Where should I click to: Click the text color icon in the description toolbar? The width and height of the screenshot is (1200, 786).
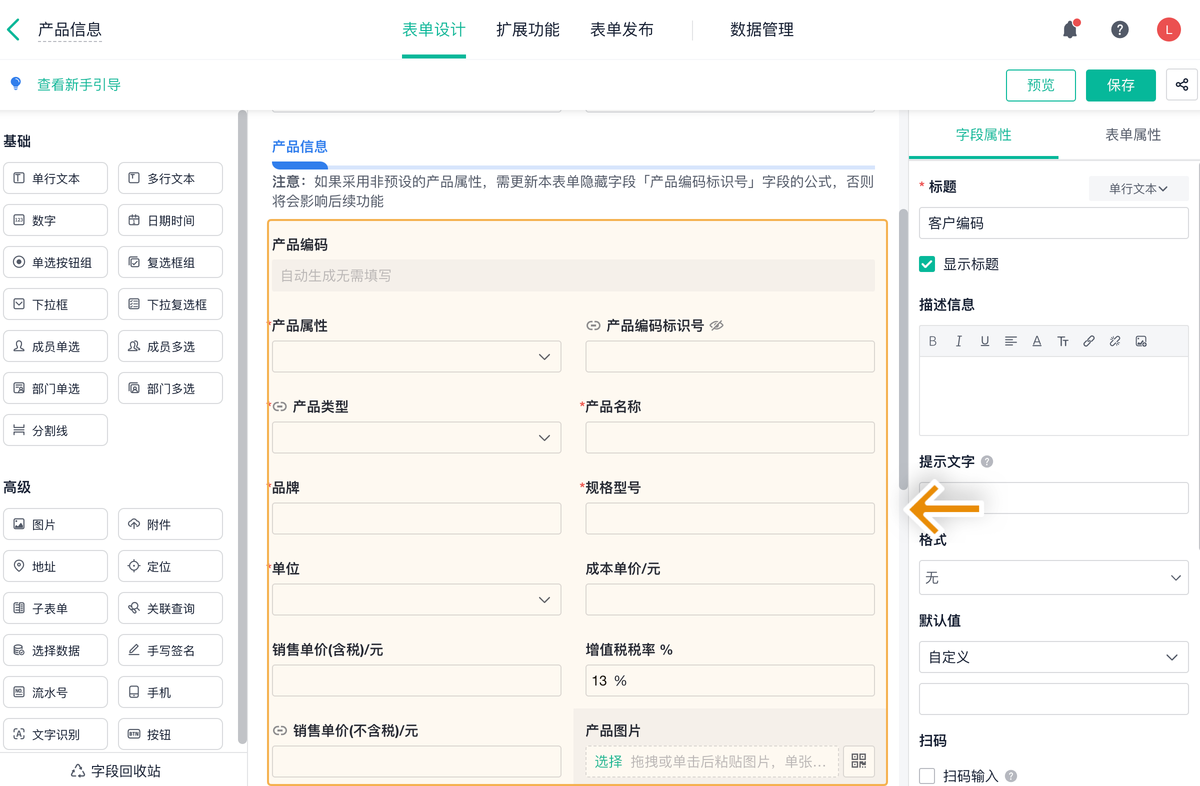coord(1037,341)
